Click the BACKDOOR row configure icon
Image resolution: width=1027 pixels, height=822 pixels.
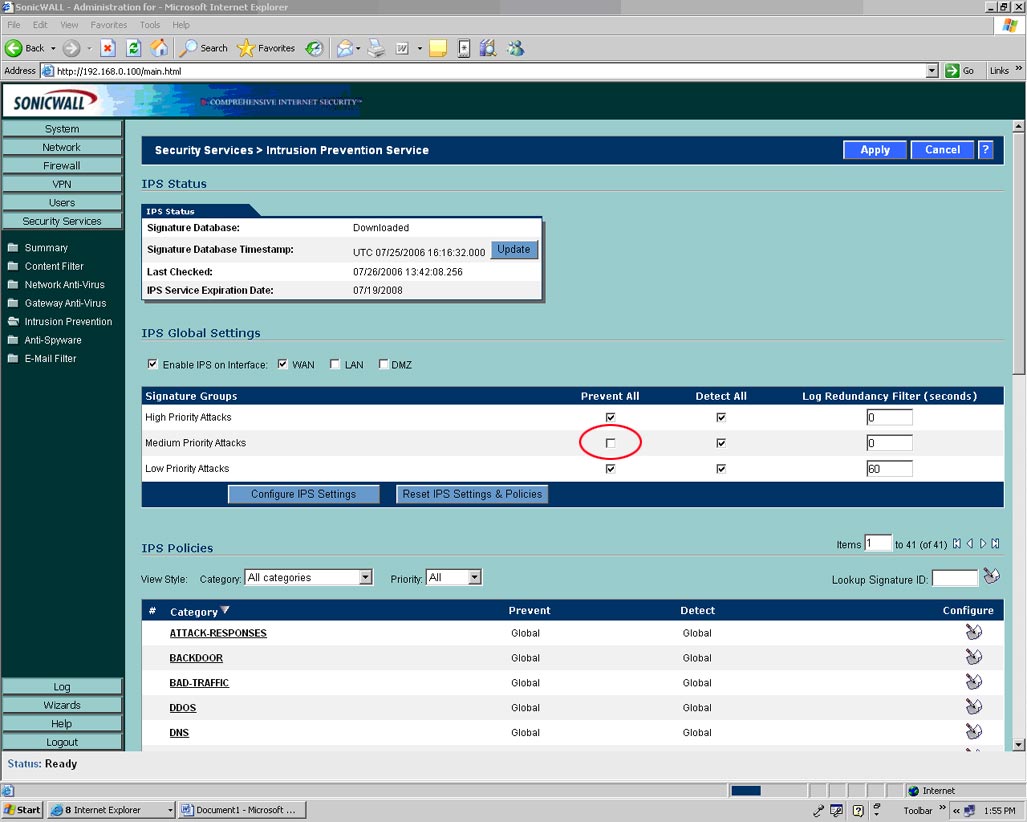click(973, 658)
